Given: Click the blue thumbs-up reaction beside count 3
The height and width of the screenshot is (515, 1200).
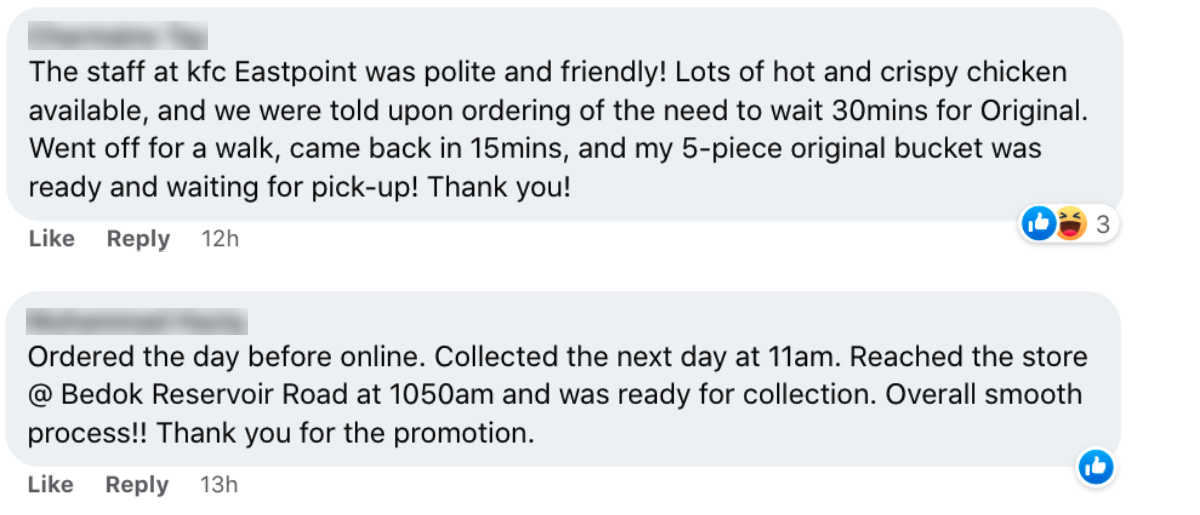Looking at the screenshot, I should [1039, 225].
